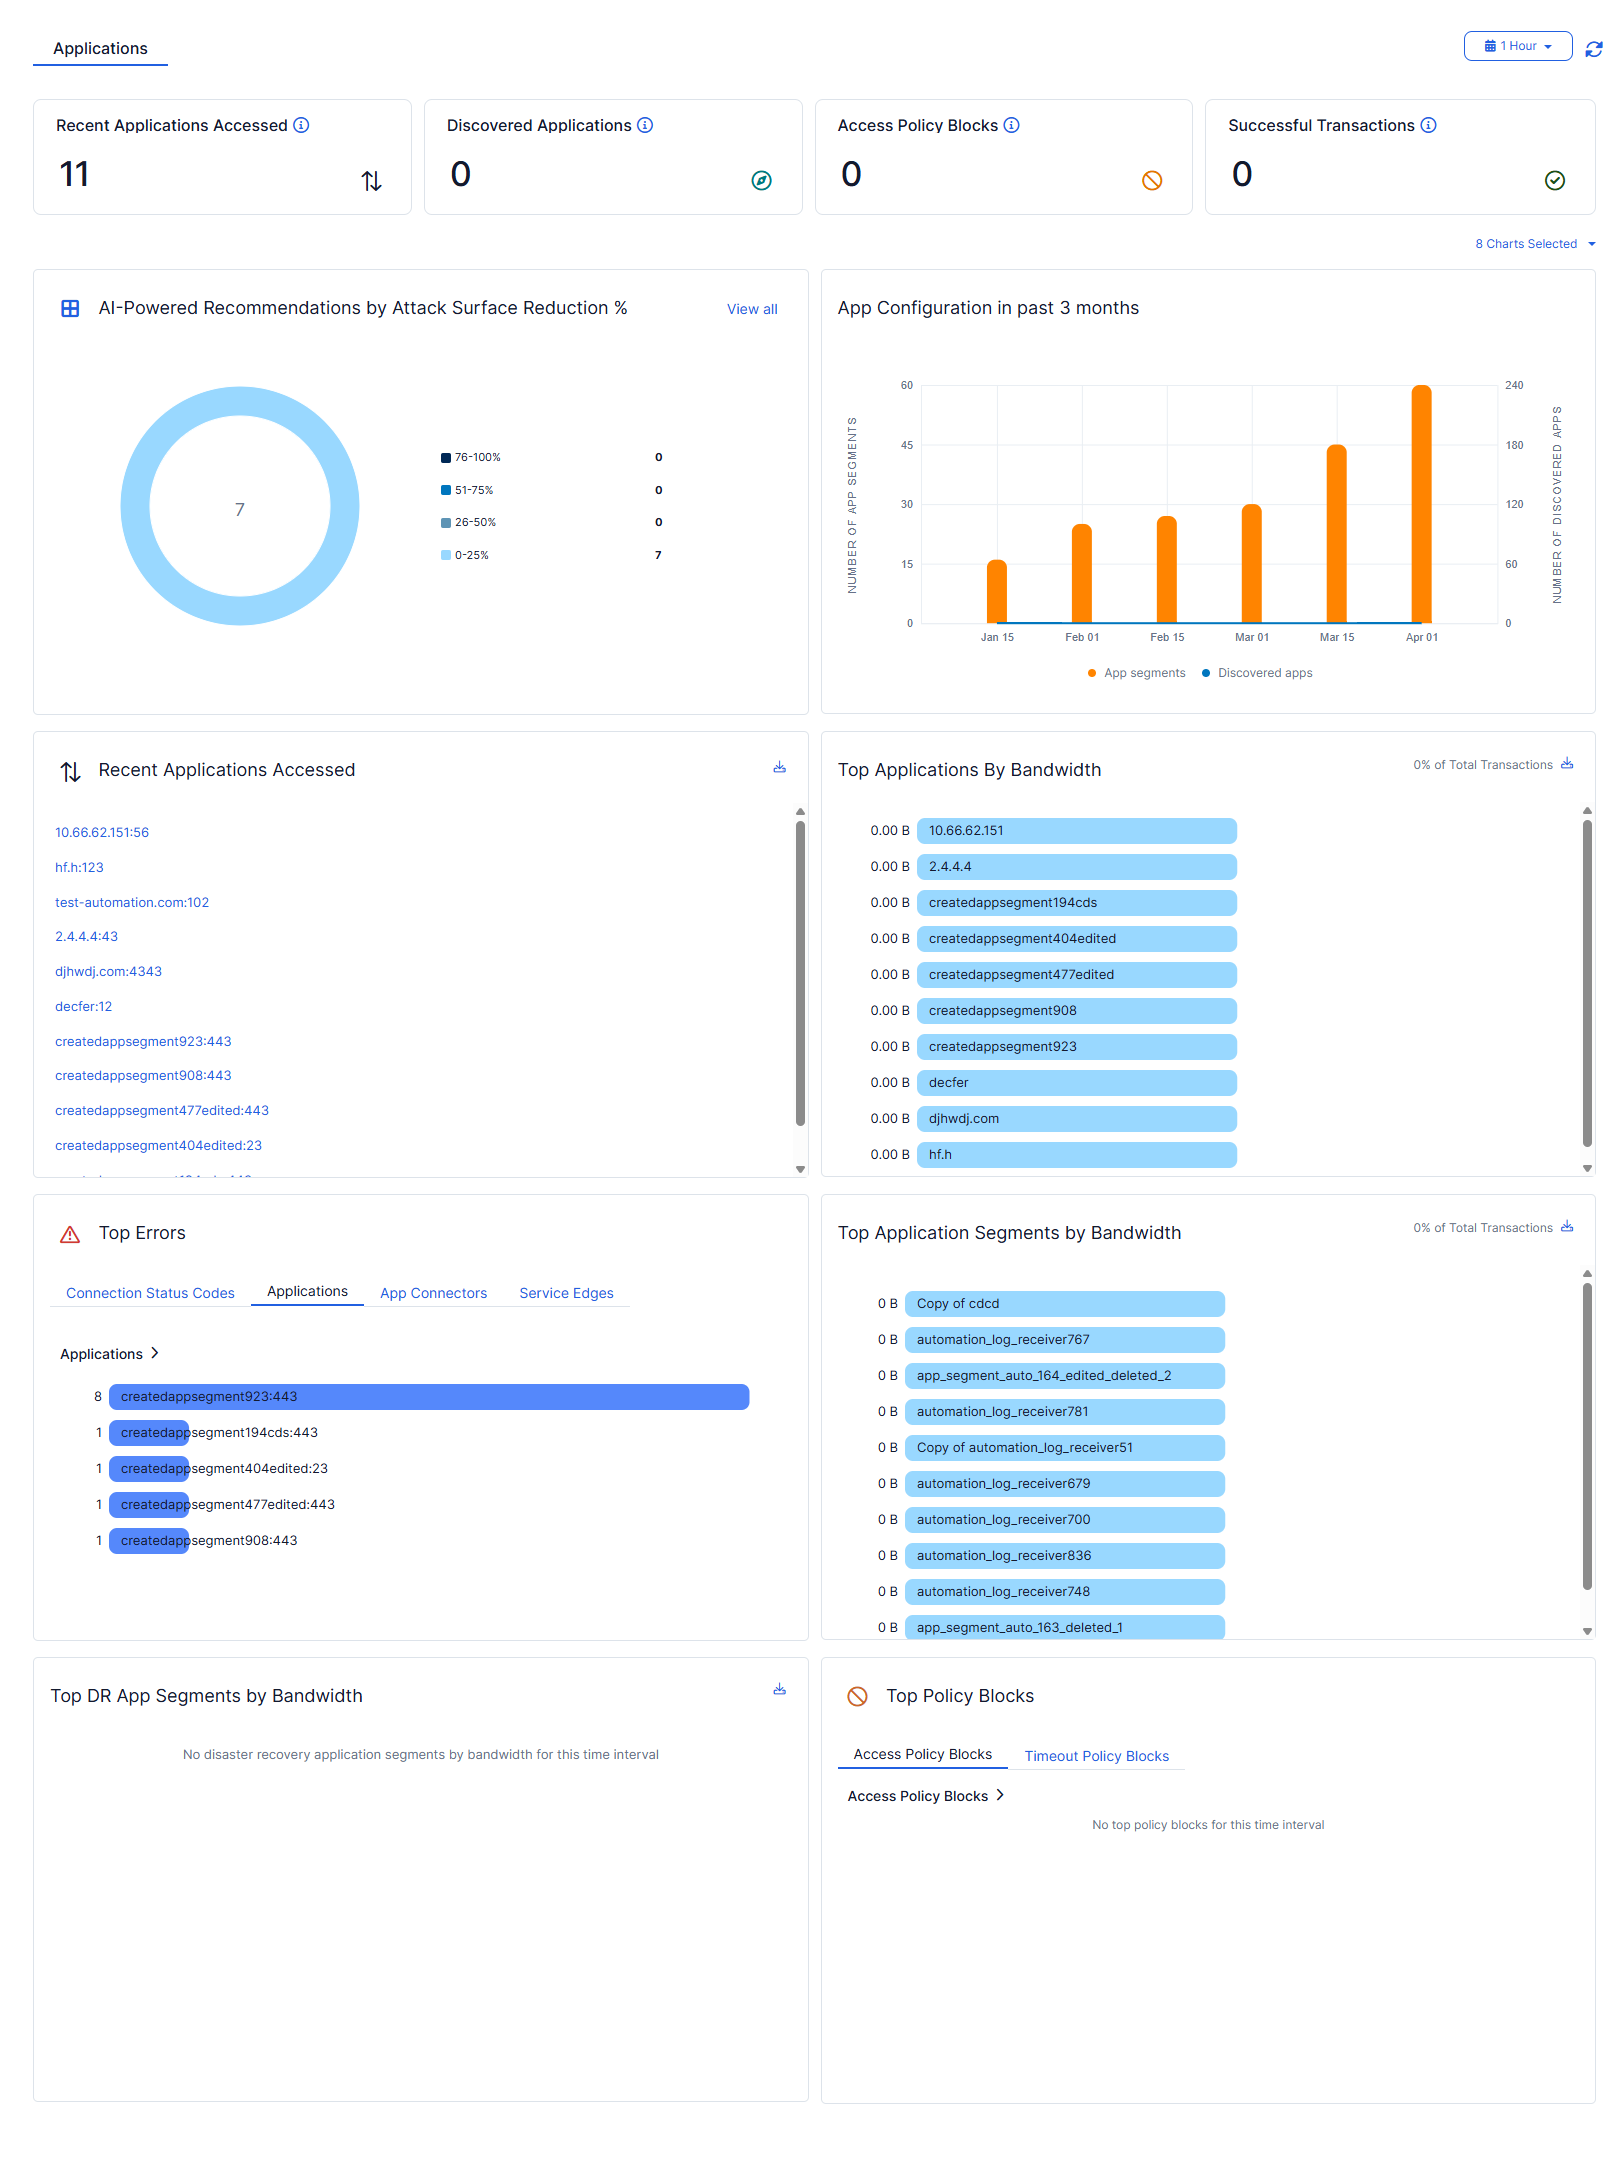Click the createdappsegment194cds bandwidth bar
This screenshot has height=2180, width=1616.
pyautogui.click(x=1076, y=903)
